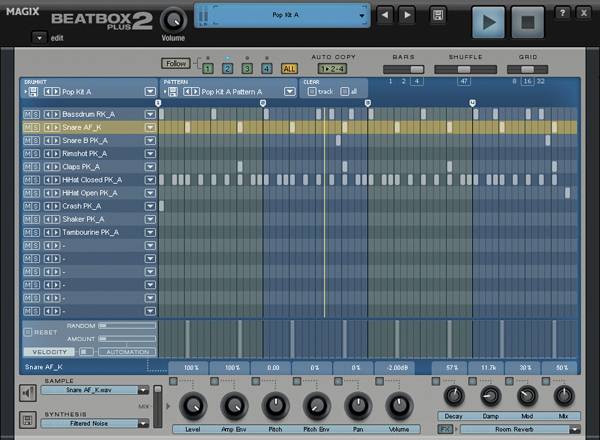This screenshot has height=440, width=600.
Task: Open the Pop Kit A preset dropdown
Action: (x=362, y=16)
